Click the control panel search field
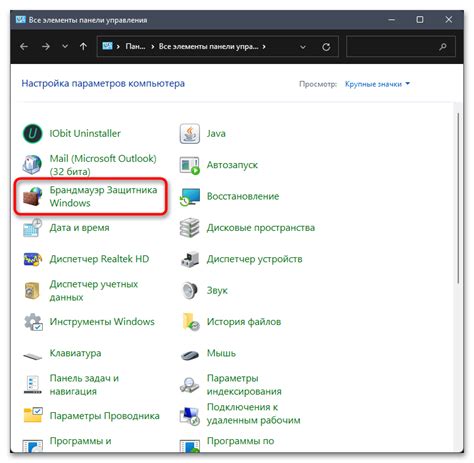 click(401, 47)
